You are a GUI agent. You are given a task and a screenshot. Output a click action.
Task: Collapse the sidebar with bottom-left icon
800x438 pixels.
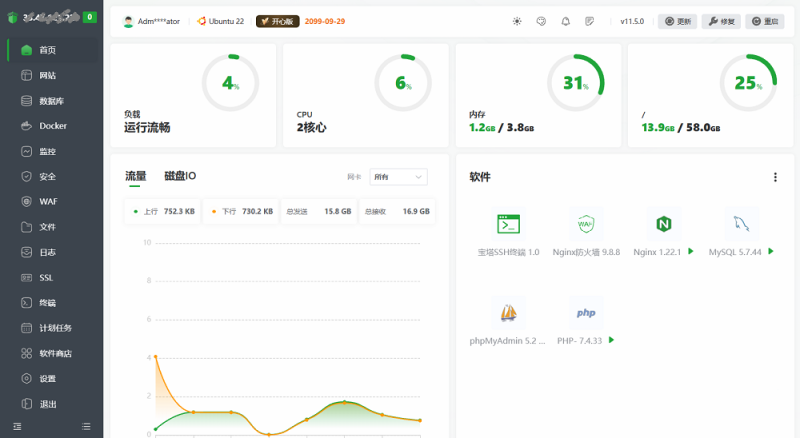point(17,426)
